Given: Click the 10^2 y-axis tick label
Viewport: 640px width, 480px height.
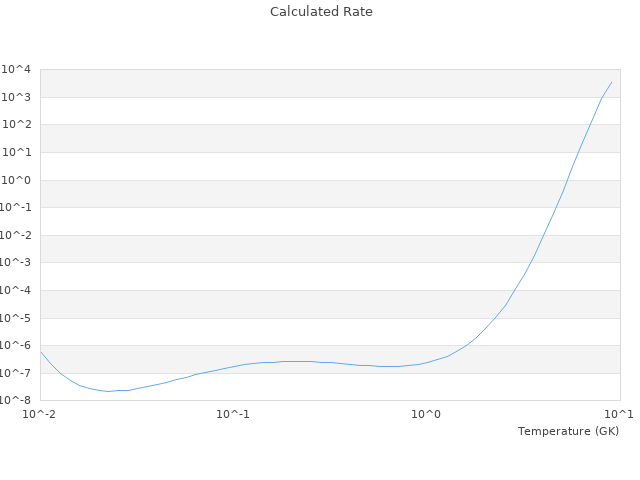Looking at the screenshot, I should [17, 125].
